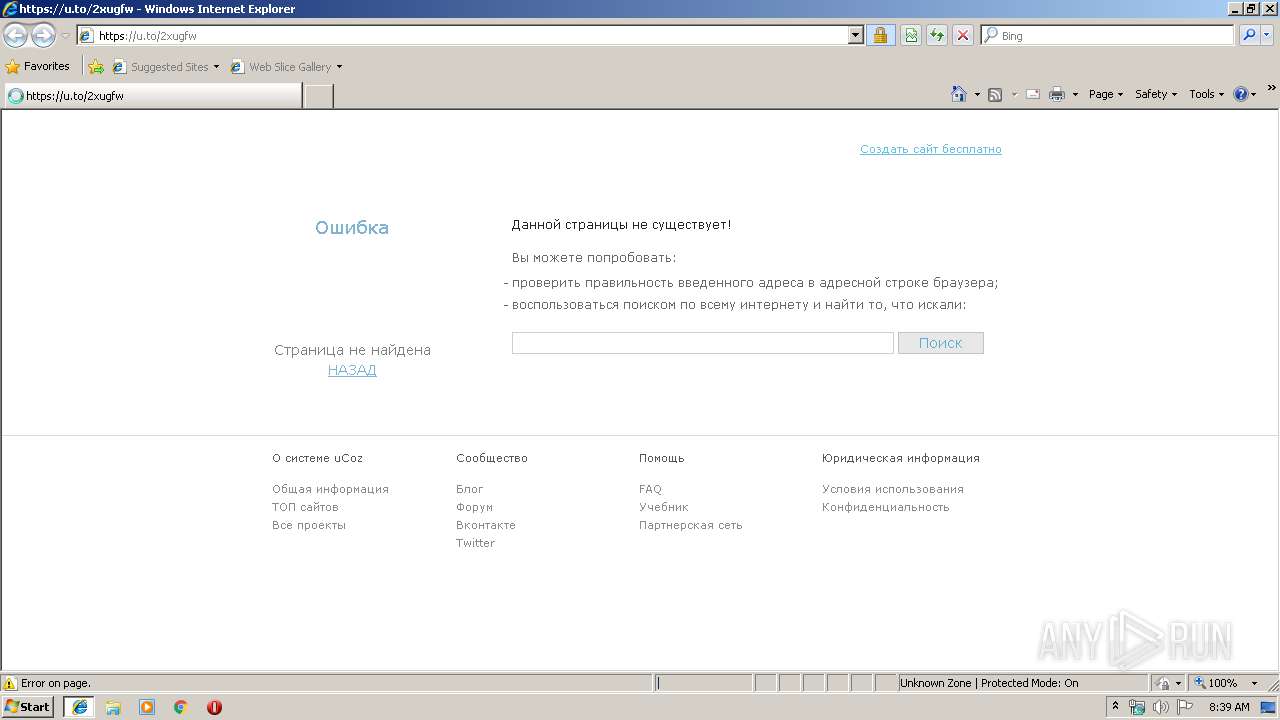1280x720 pixels.
Task: Click the browser Forward arrow button
Action: [43, 36]
